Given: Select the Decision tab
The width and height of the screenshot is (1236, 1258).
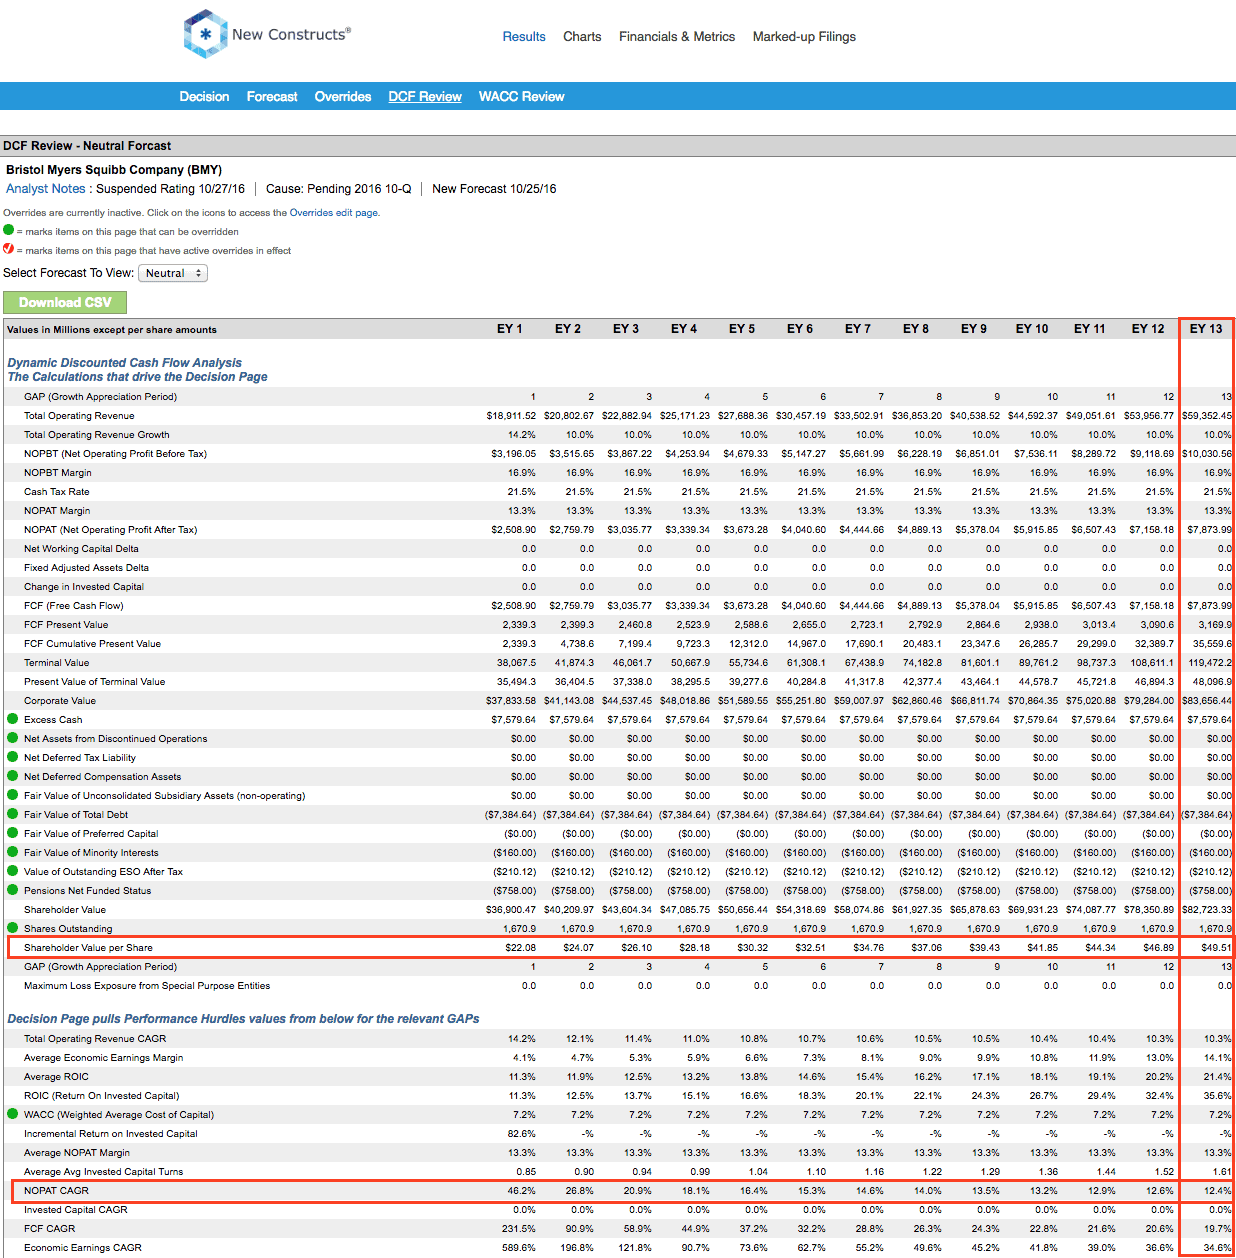Looking at the screenshot, I should [204, 96].
